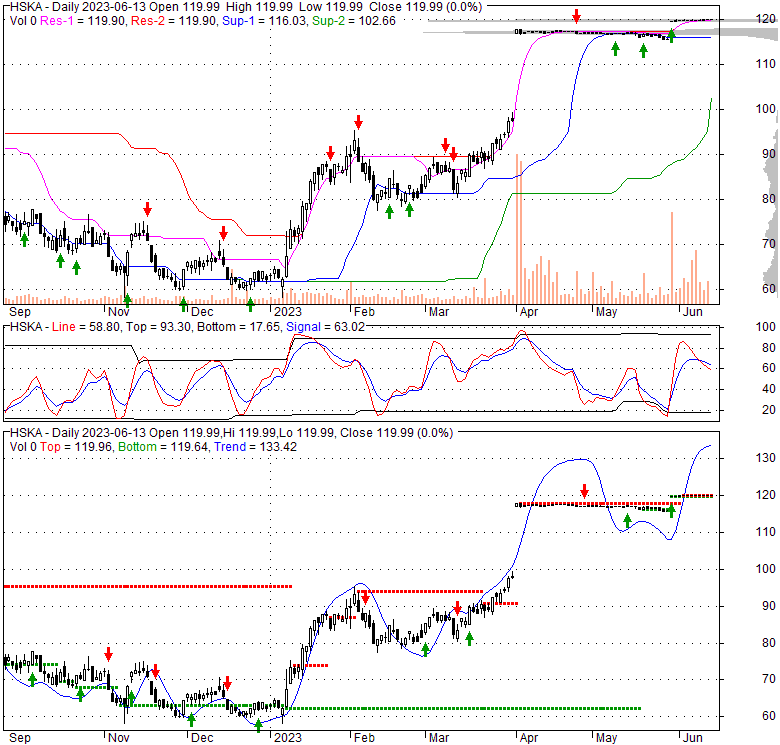Click the Top = 119.96 trend chart label
Viewport: 780px width, 745px height.
(x=76, y=447)
